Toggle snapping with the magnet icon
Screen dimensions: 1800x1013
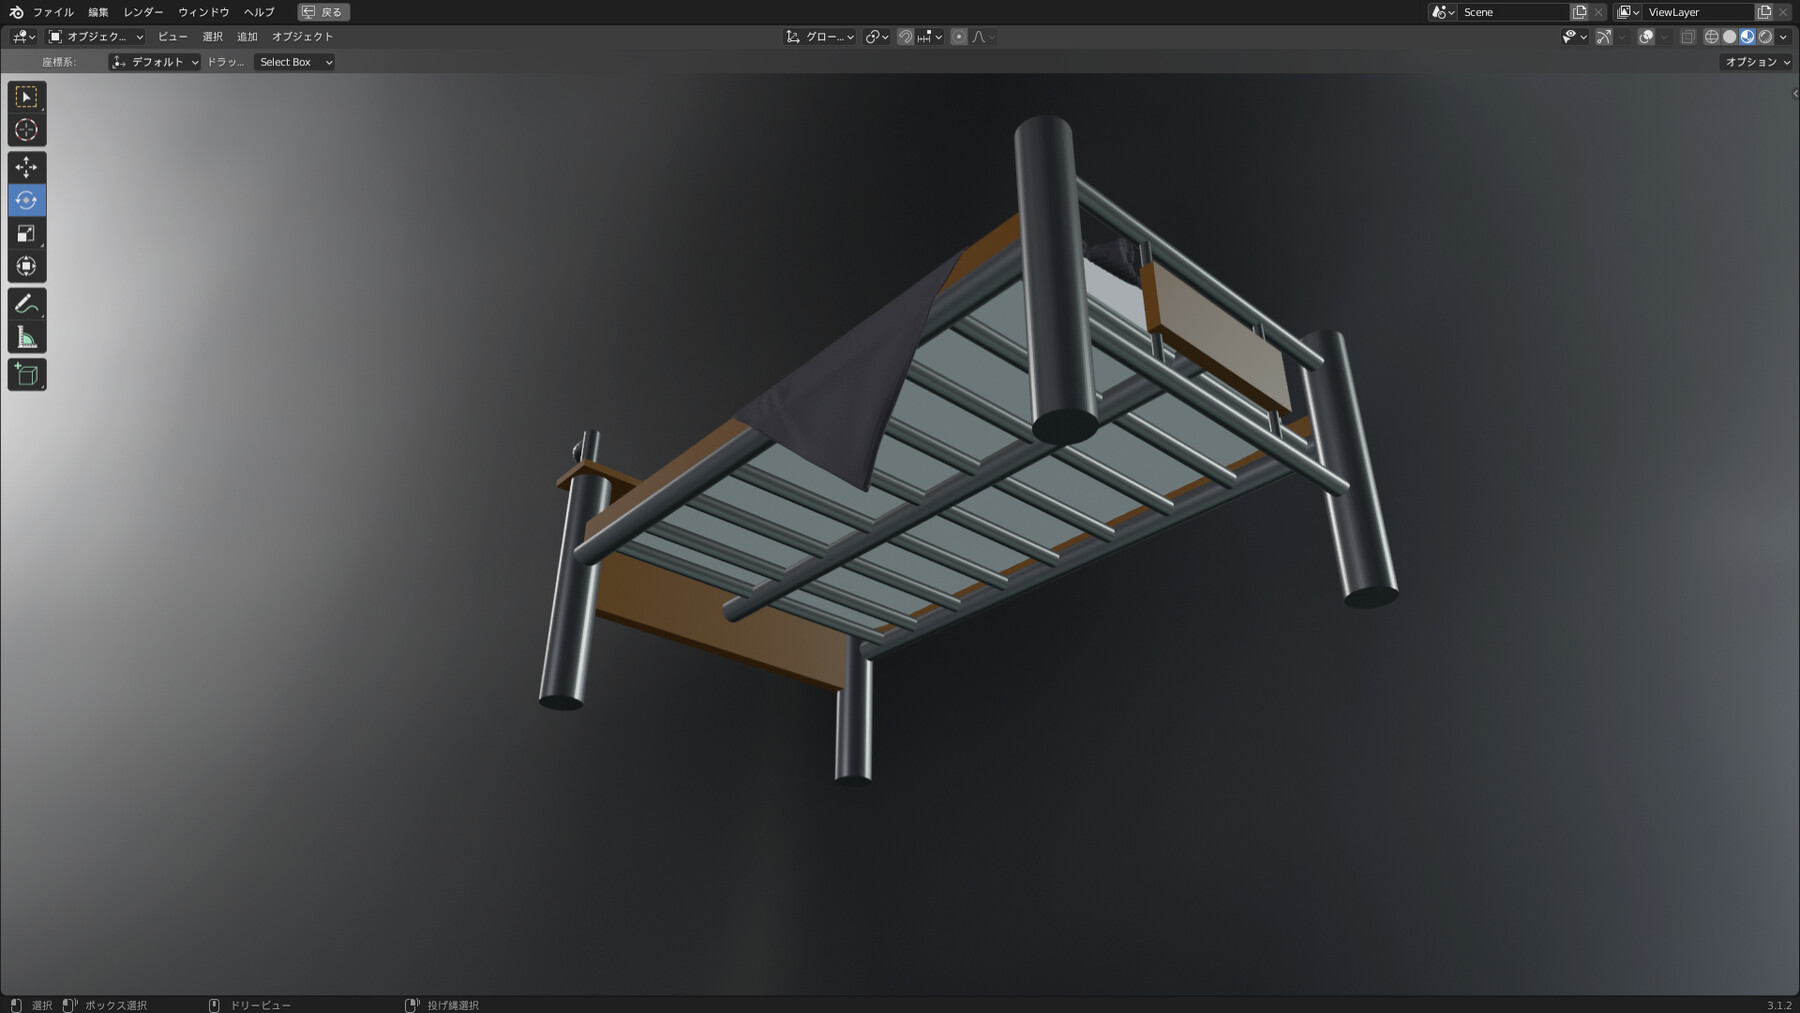point(903,36)
